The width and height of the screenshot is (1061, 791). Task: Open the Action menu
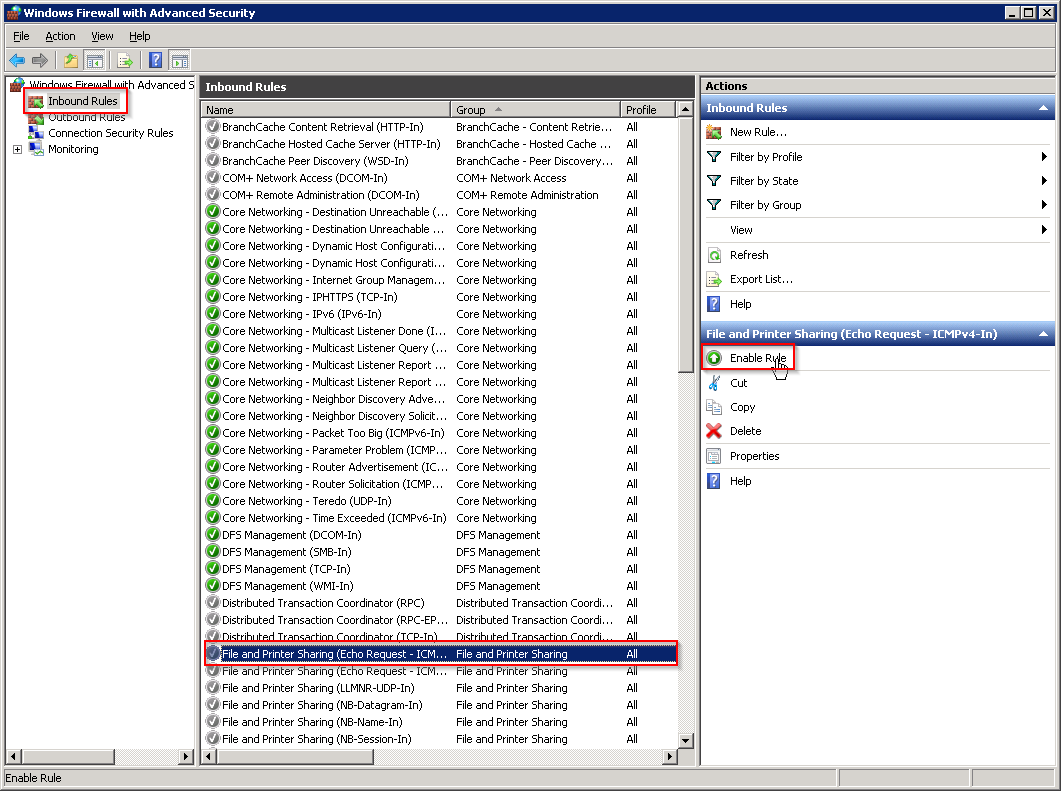pos(60,37)
